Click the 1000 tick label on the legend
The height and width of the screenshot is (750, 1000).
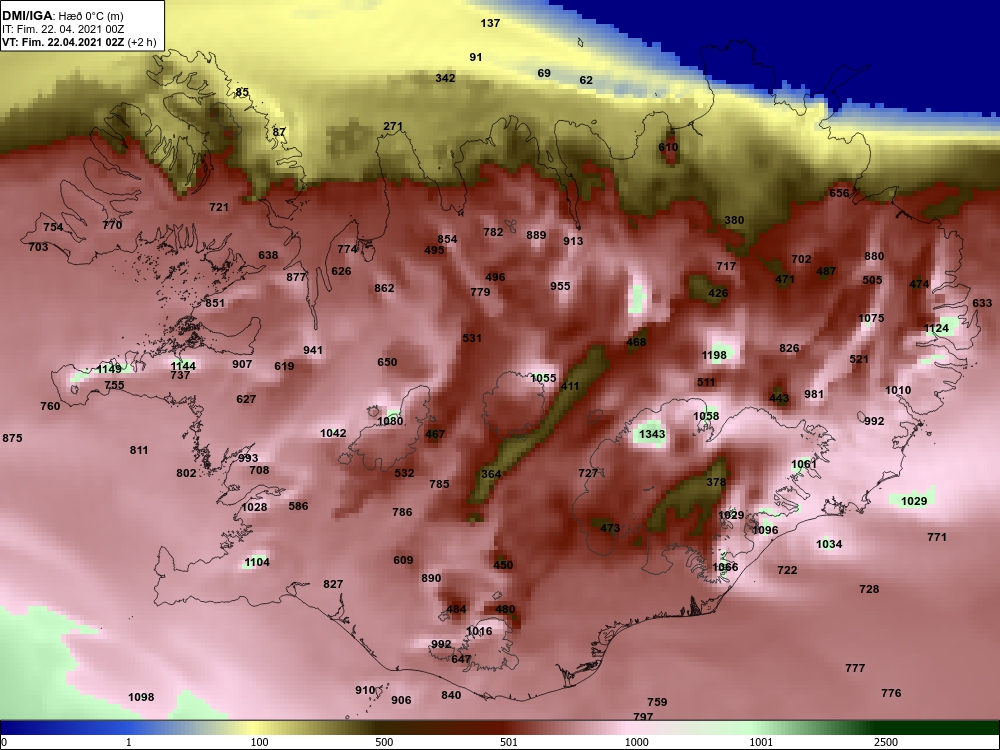tap(636, 742)
